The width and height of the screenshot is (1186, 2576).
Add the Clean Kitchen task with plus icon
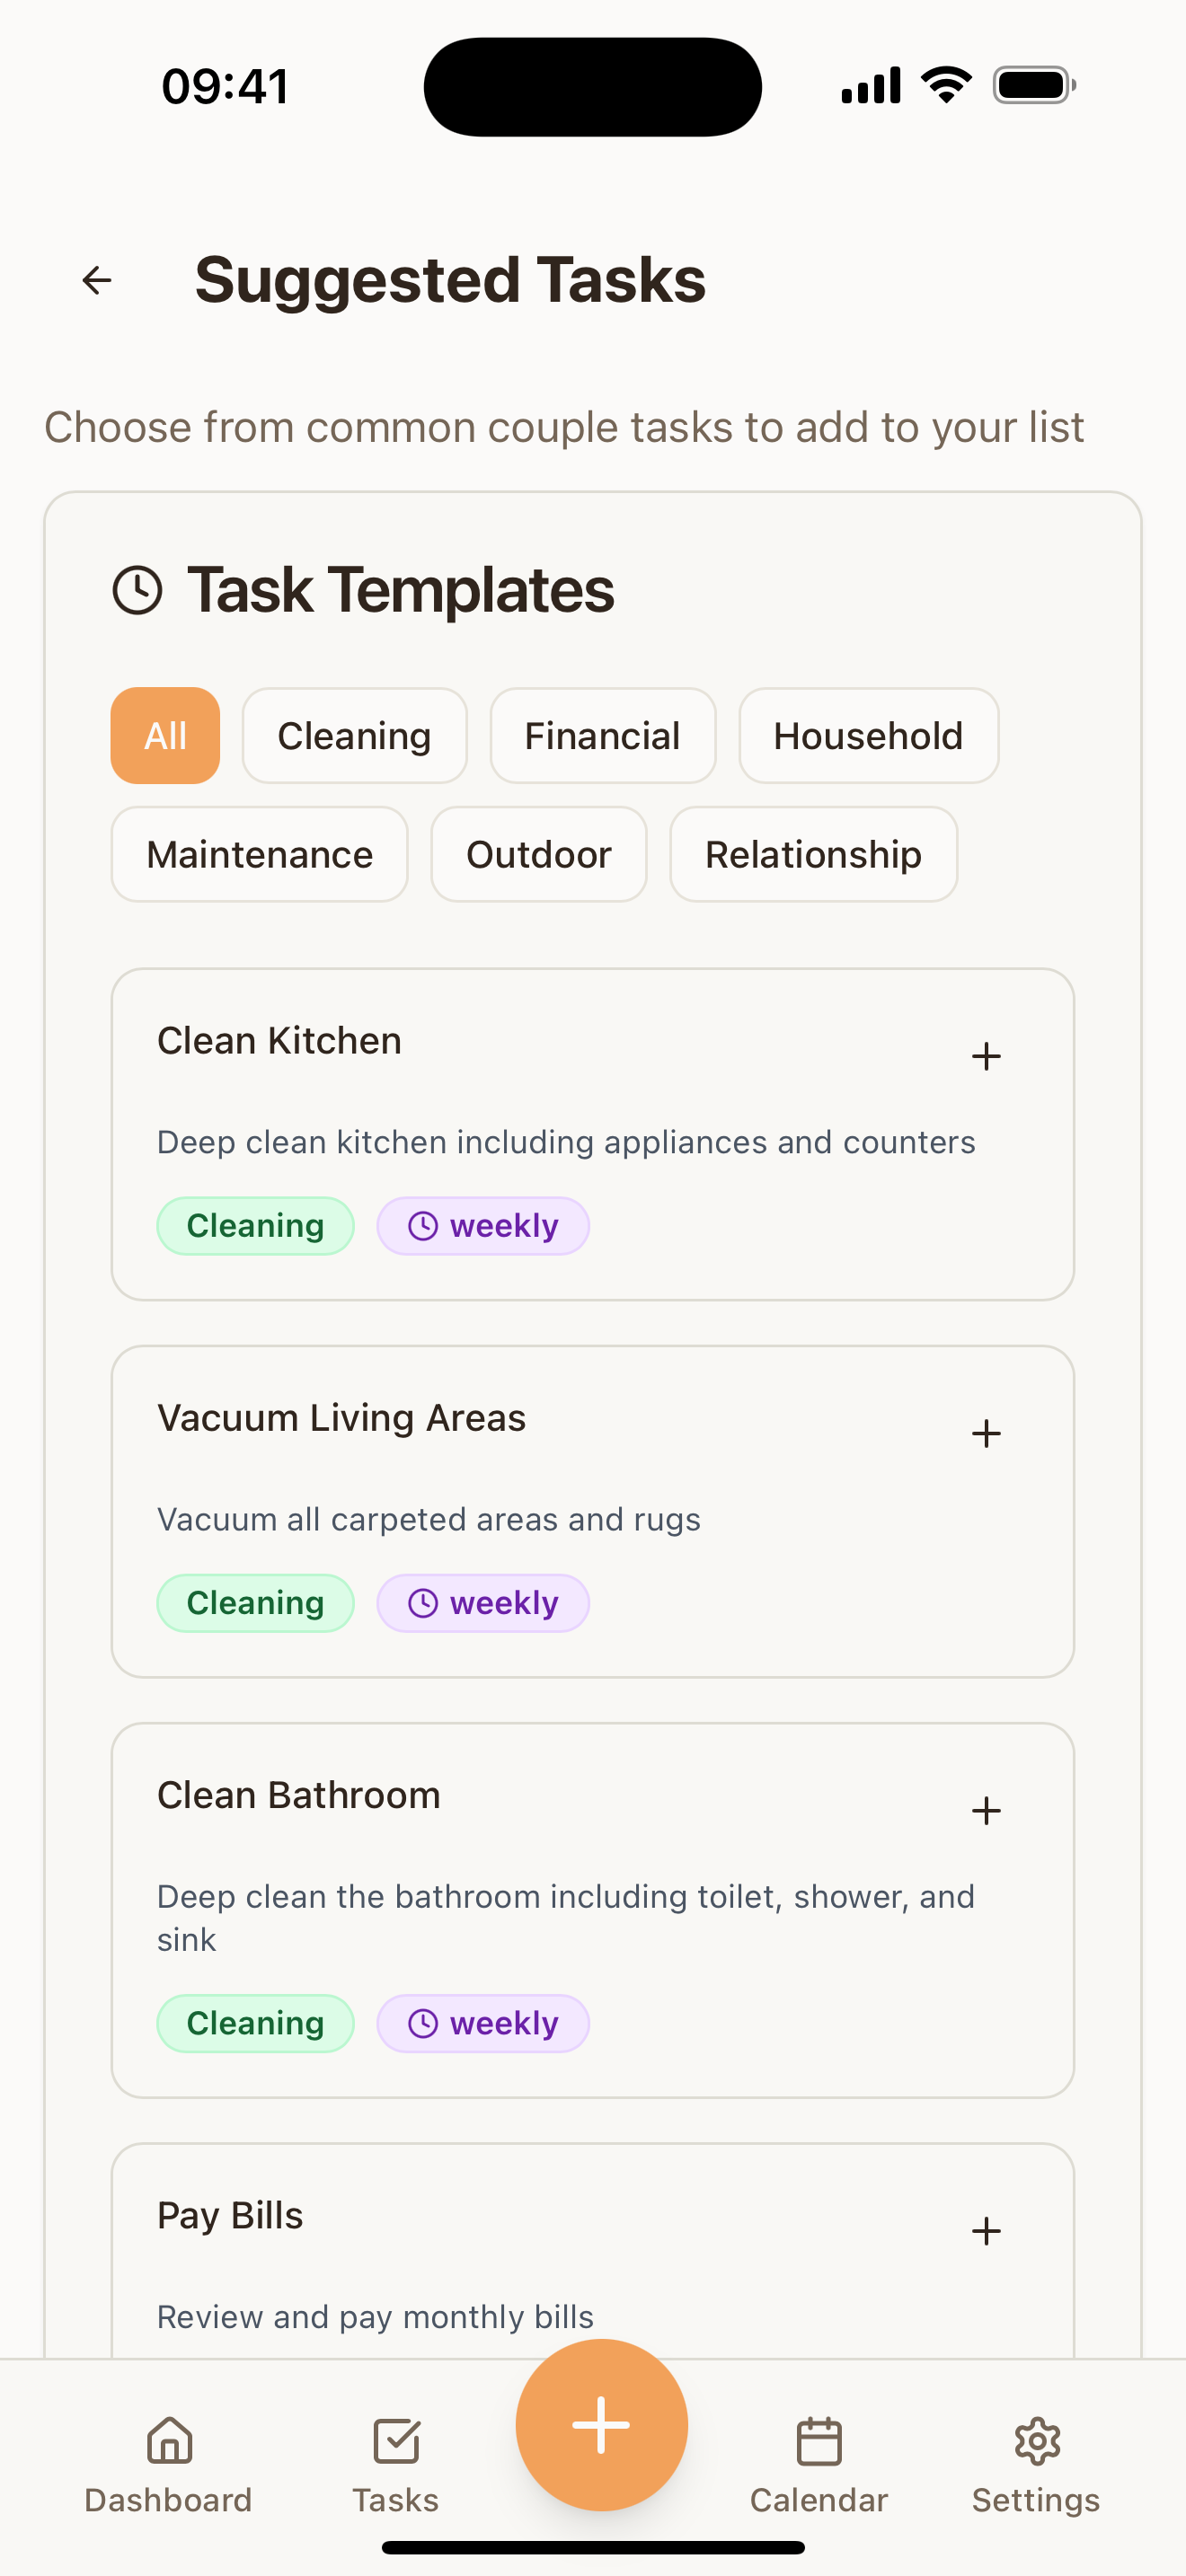click(x=986, y=1056)
